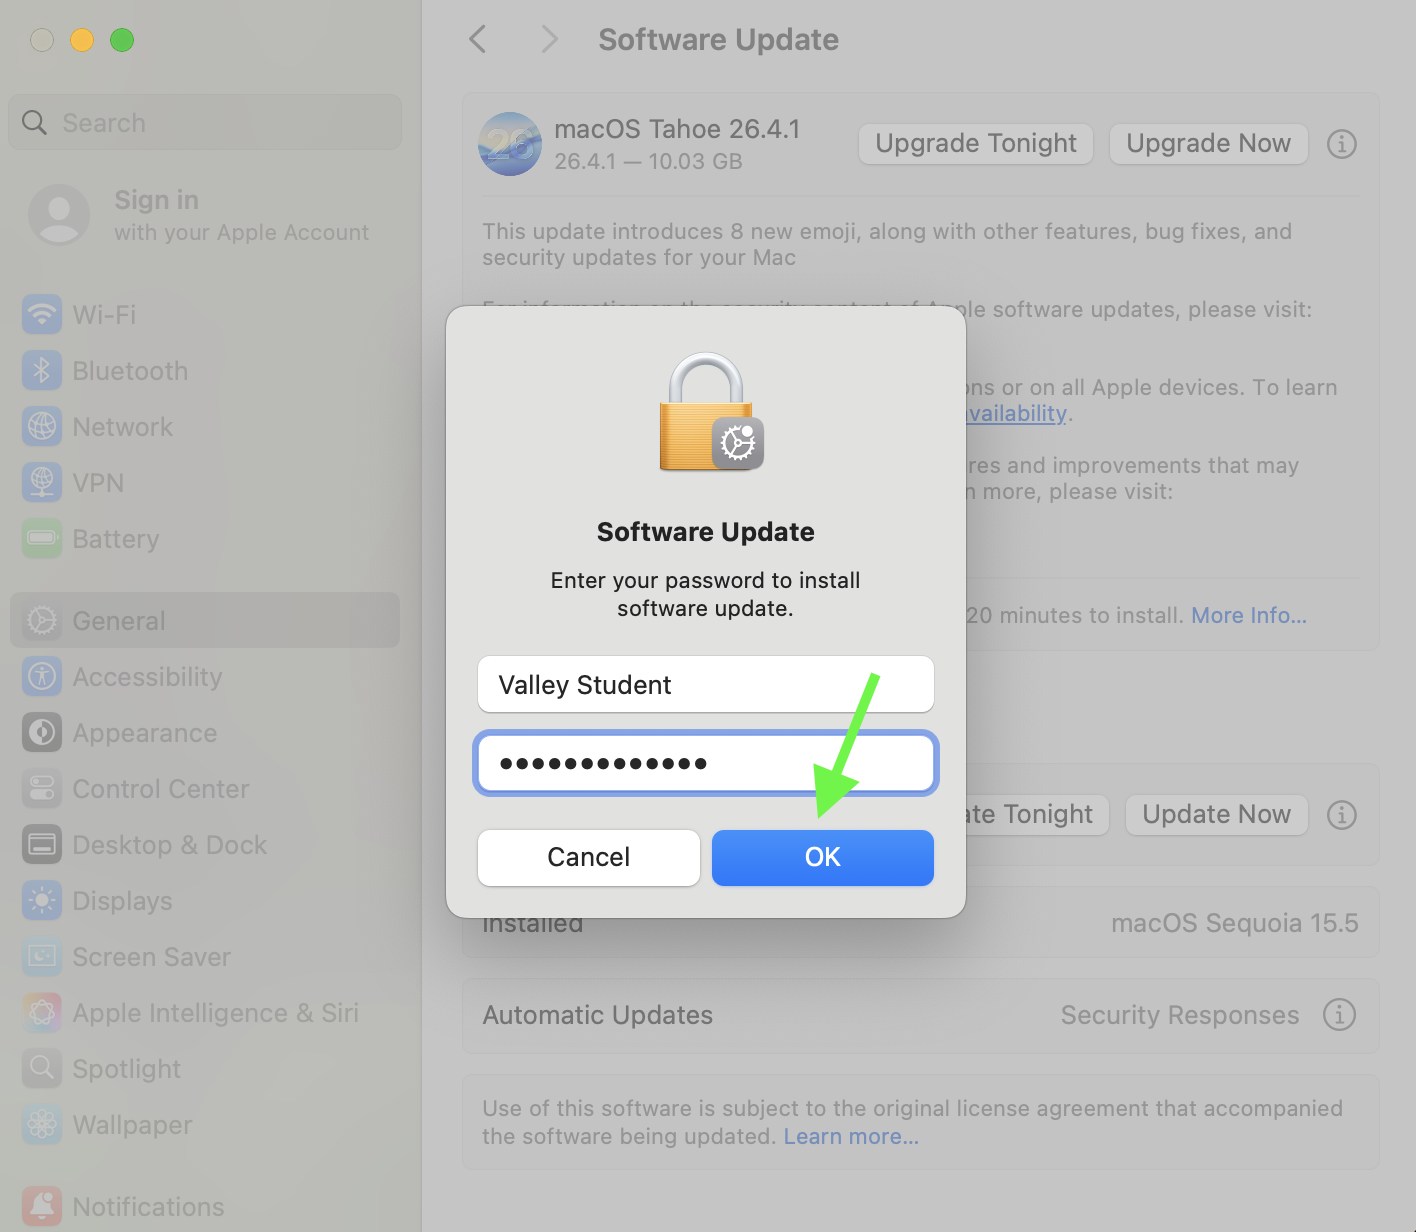Cancel the Software Update password dialog
Screen dimensions: 1416x1232
tap(588, 857)
